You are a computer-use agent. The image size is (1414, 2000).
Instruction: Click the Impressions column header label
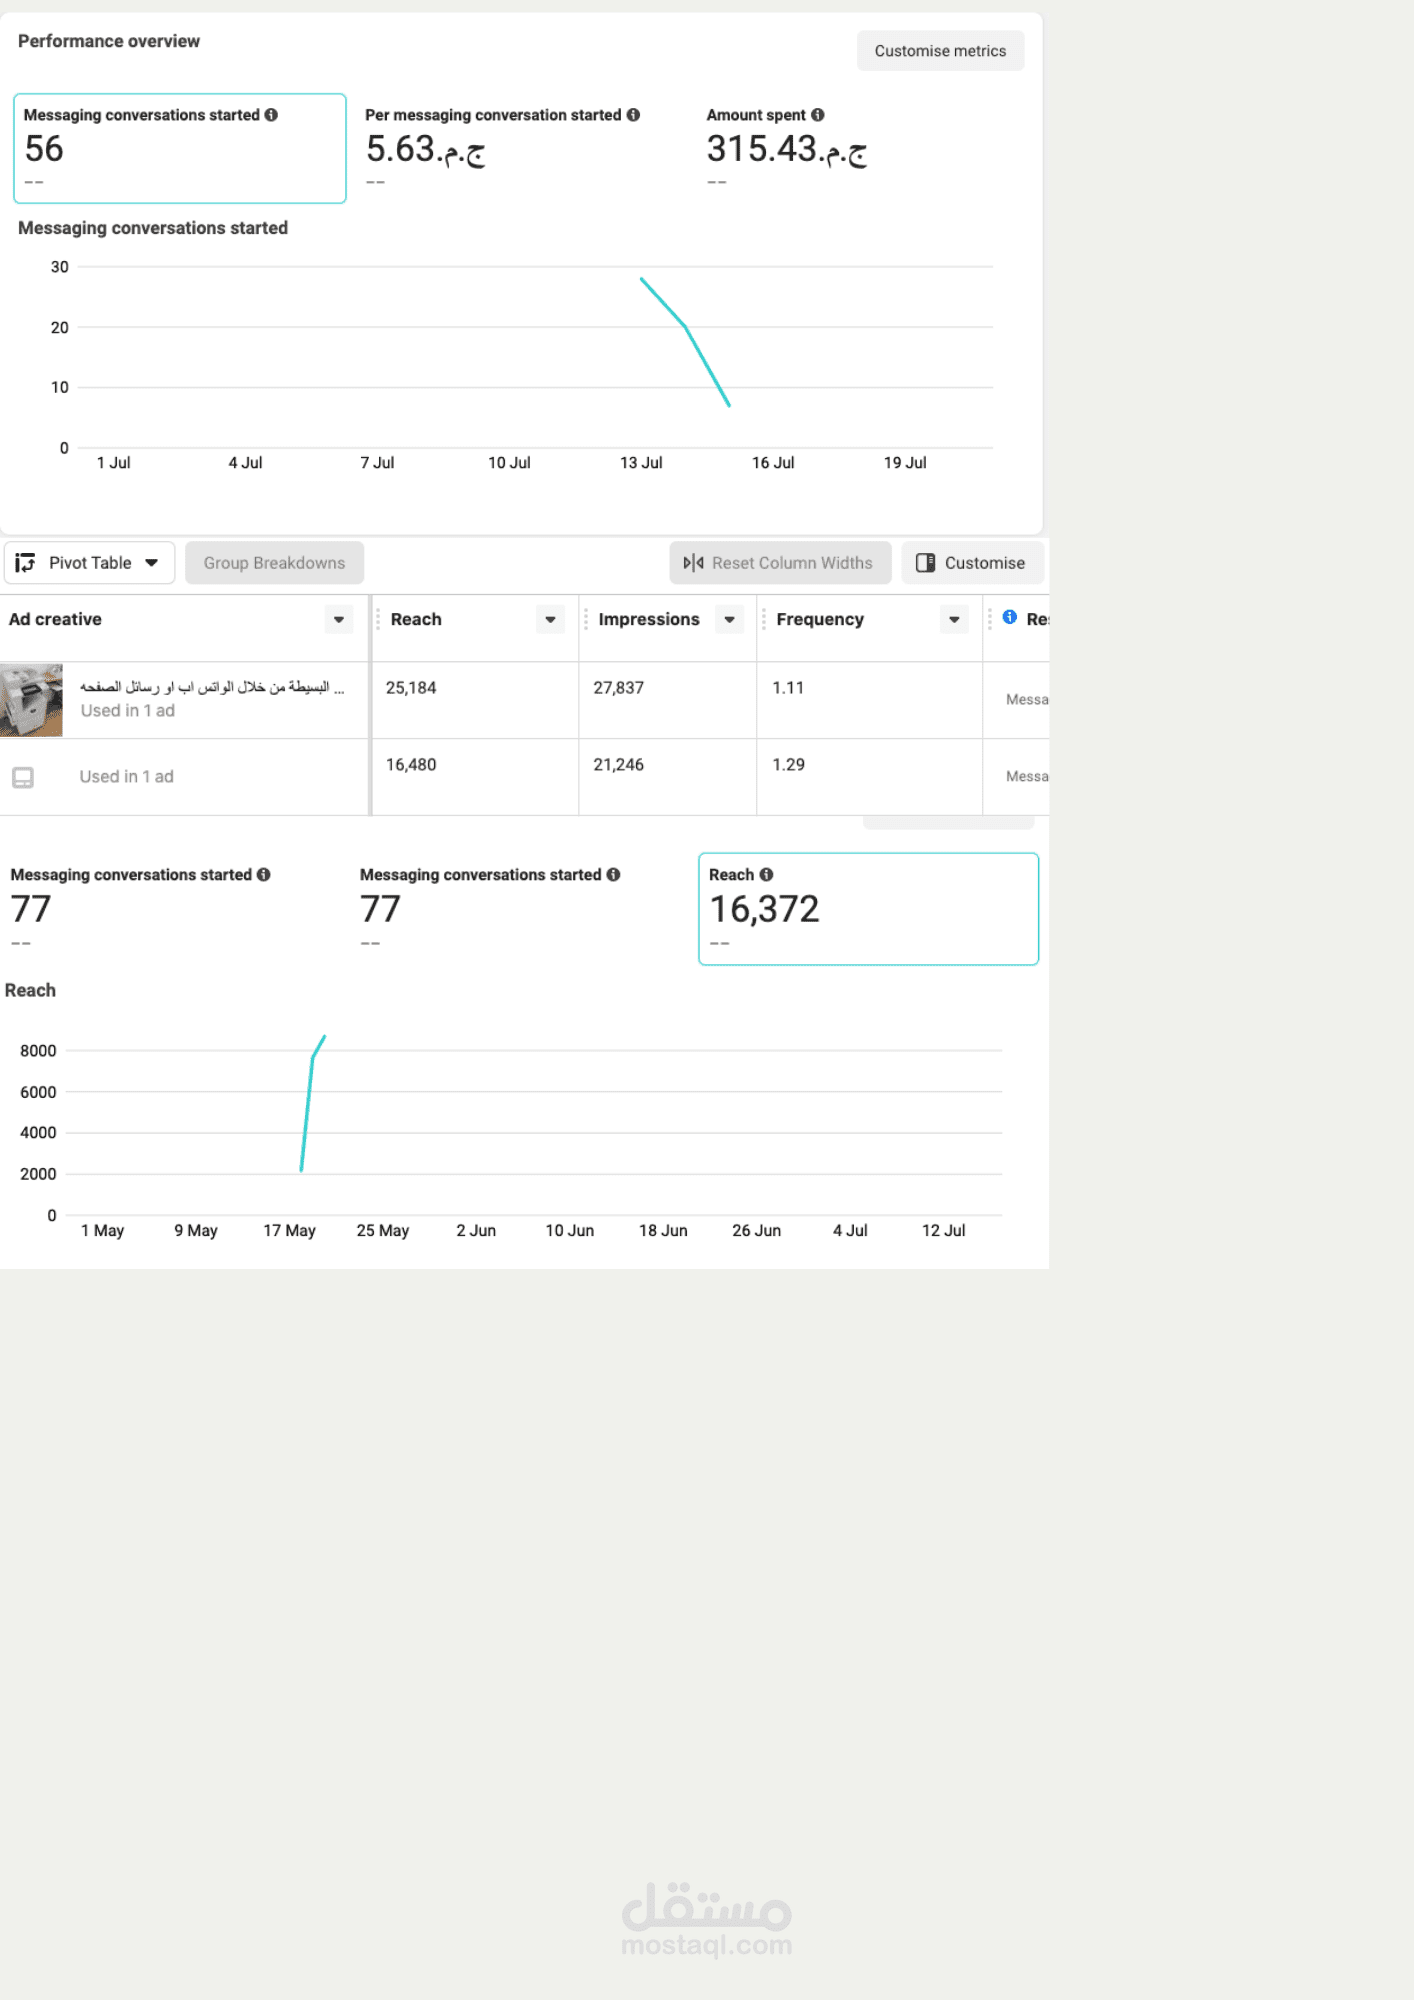click(x=649, y=620)
